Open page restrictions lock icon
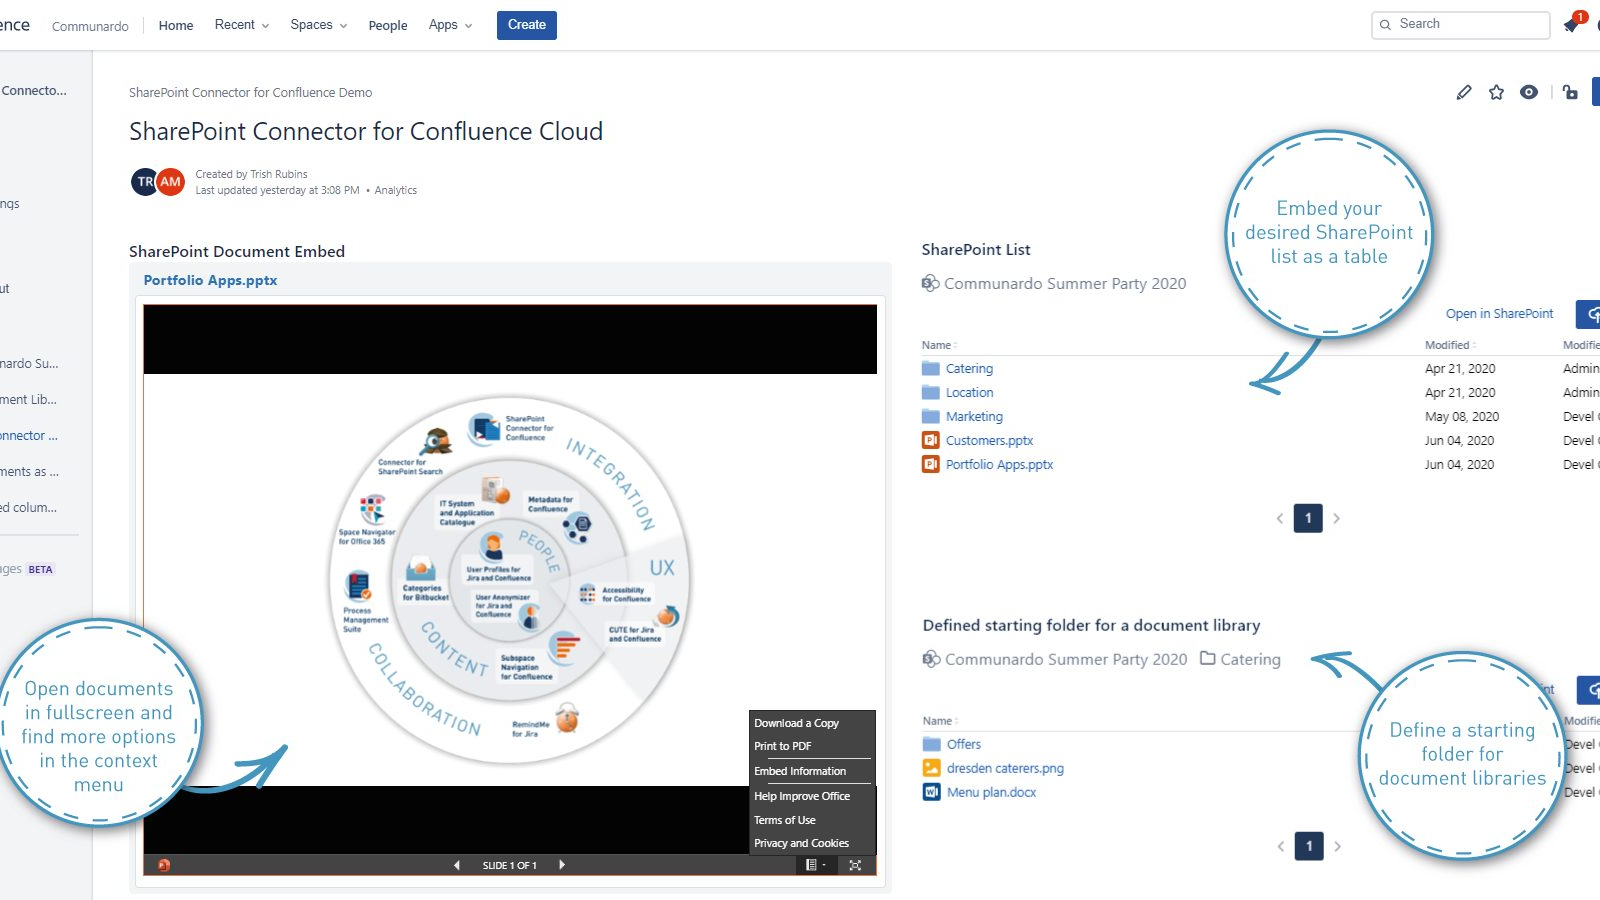The height and width of the screenshot is (900, 1600). click(1570, 92)
